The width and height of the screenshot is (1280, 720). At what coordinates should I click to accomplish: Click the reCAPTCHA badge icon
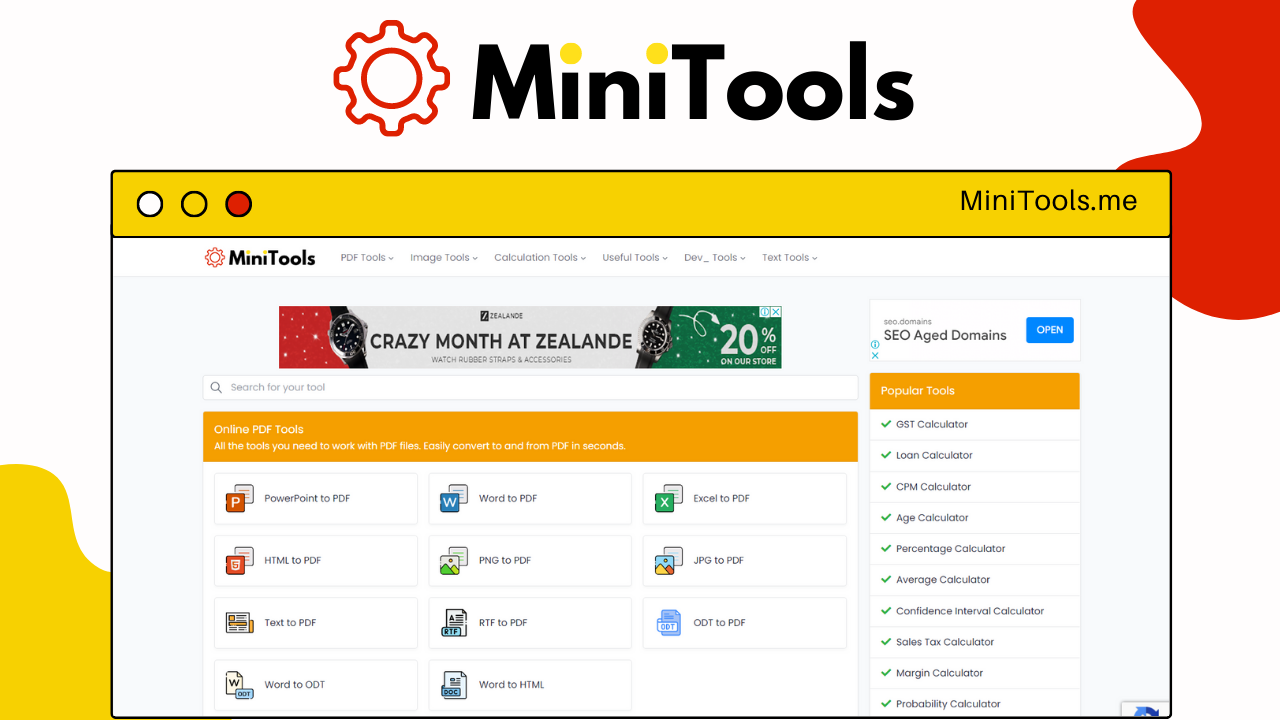tap(1146, 711)
